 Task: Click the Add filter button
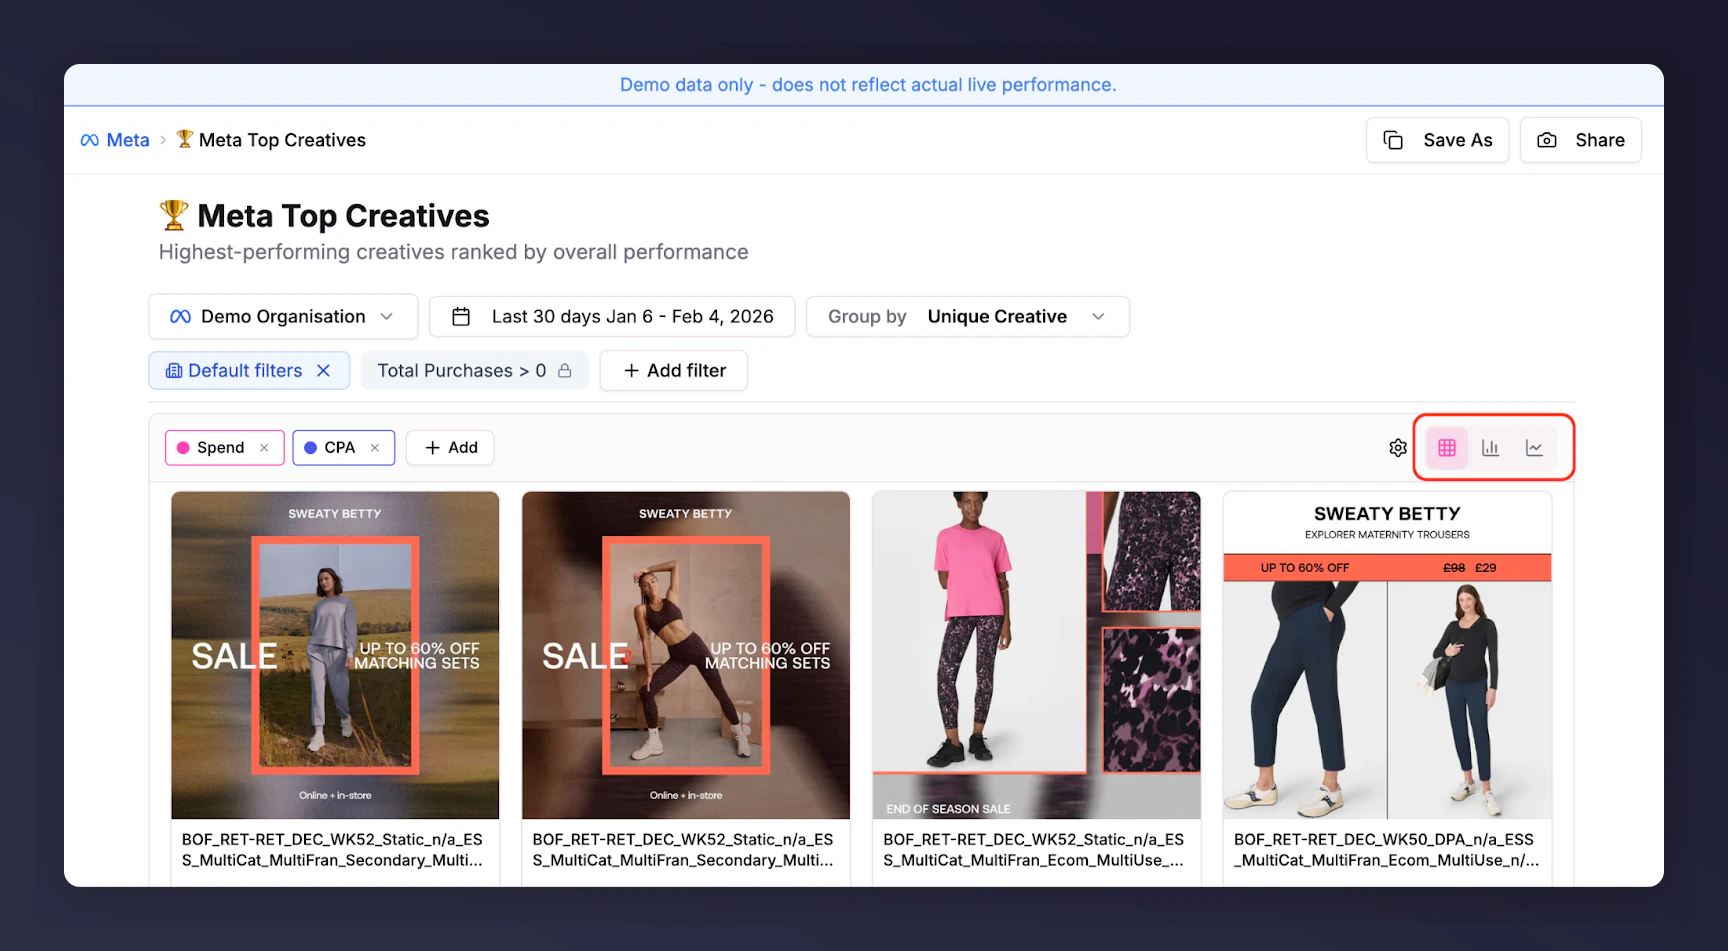674,371
